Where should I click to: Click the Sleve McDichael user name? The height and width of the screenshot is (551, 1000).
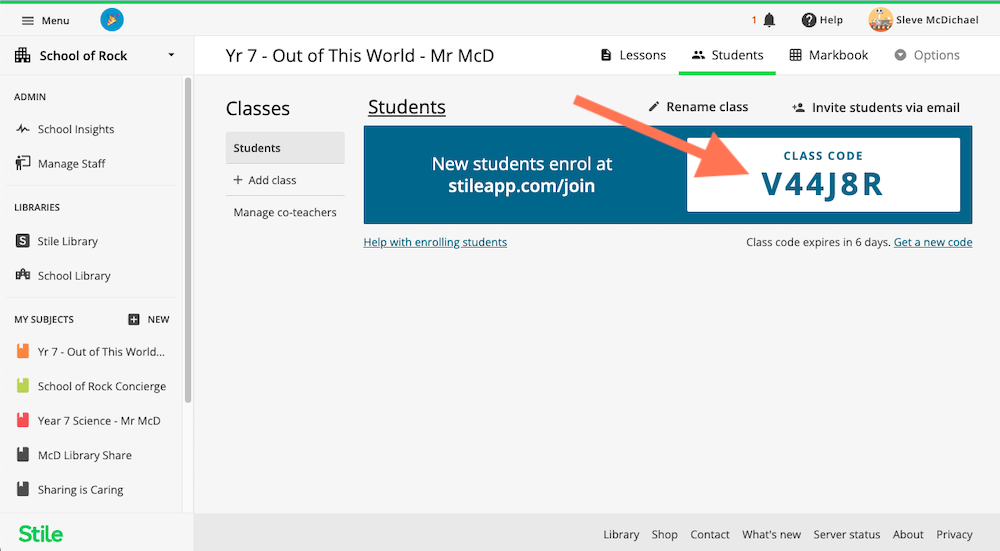point(937,20)
